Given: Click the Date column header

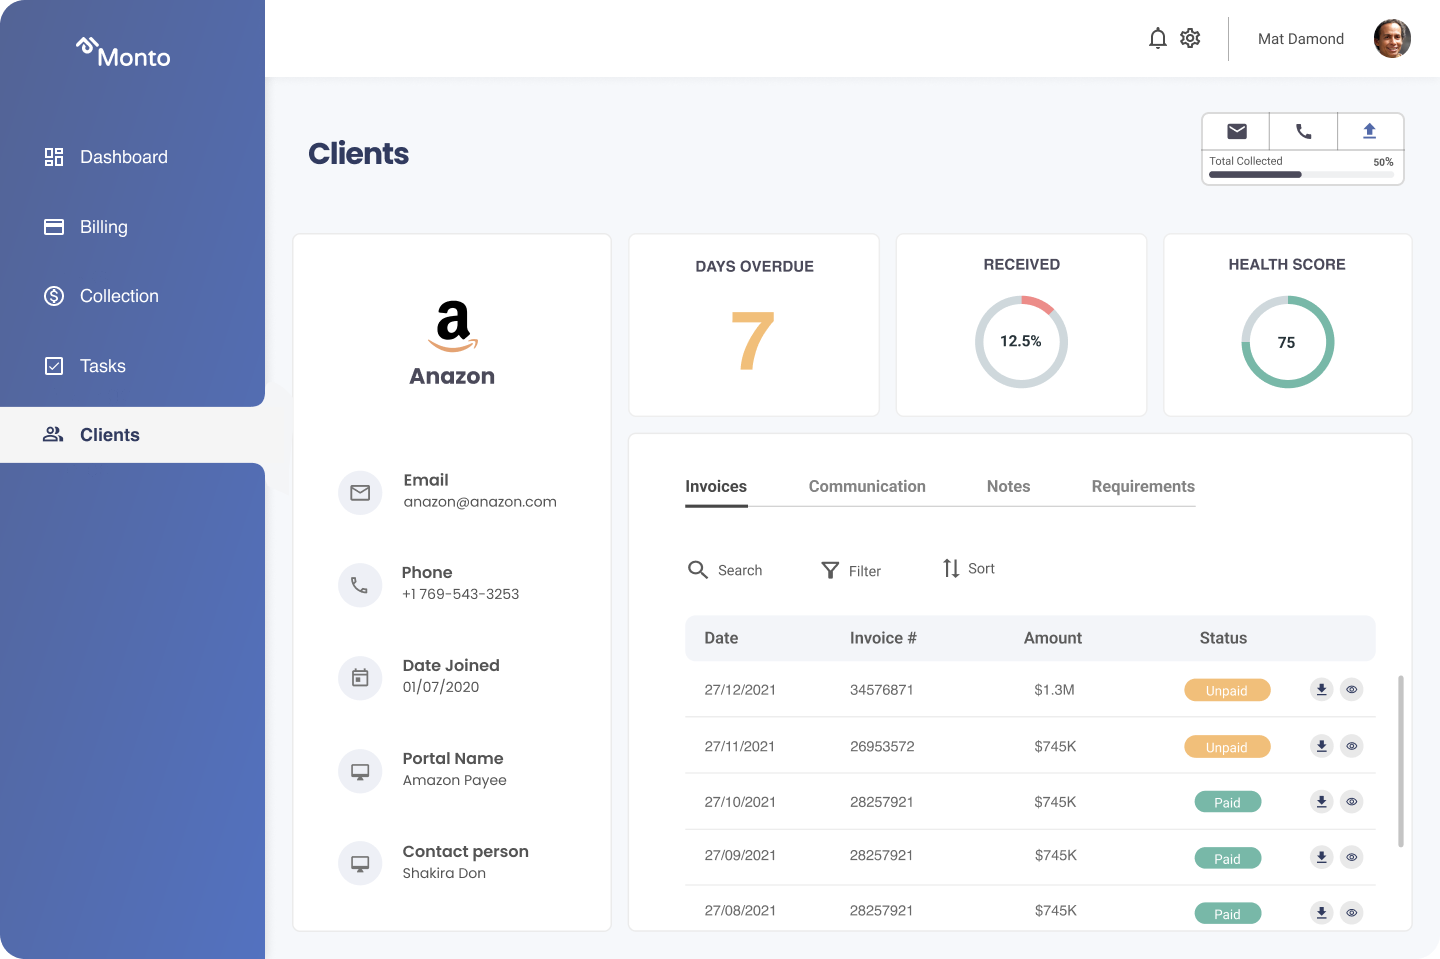Looking at the screenshot, I should pos(721,638).
